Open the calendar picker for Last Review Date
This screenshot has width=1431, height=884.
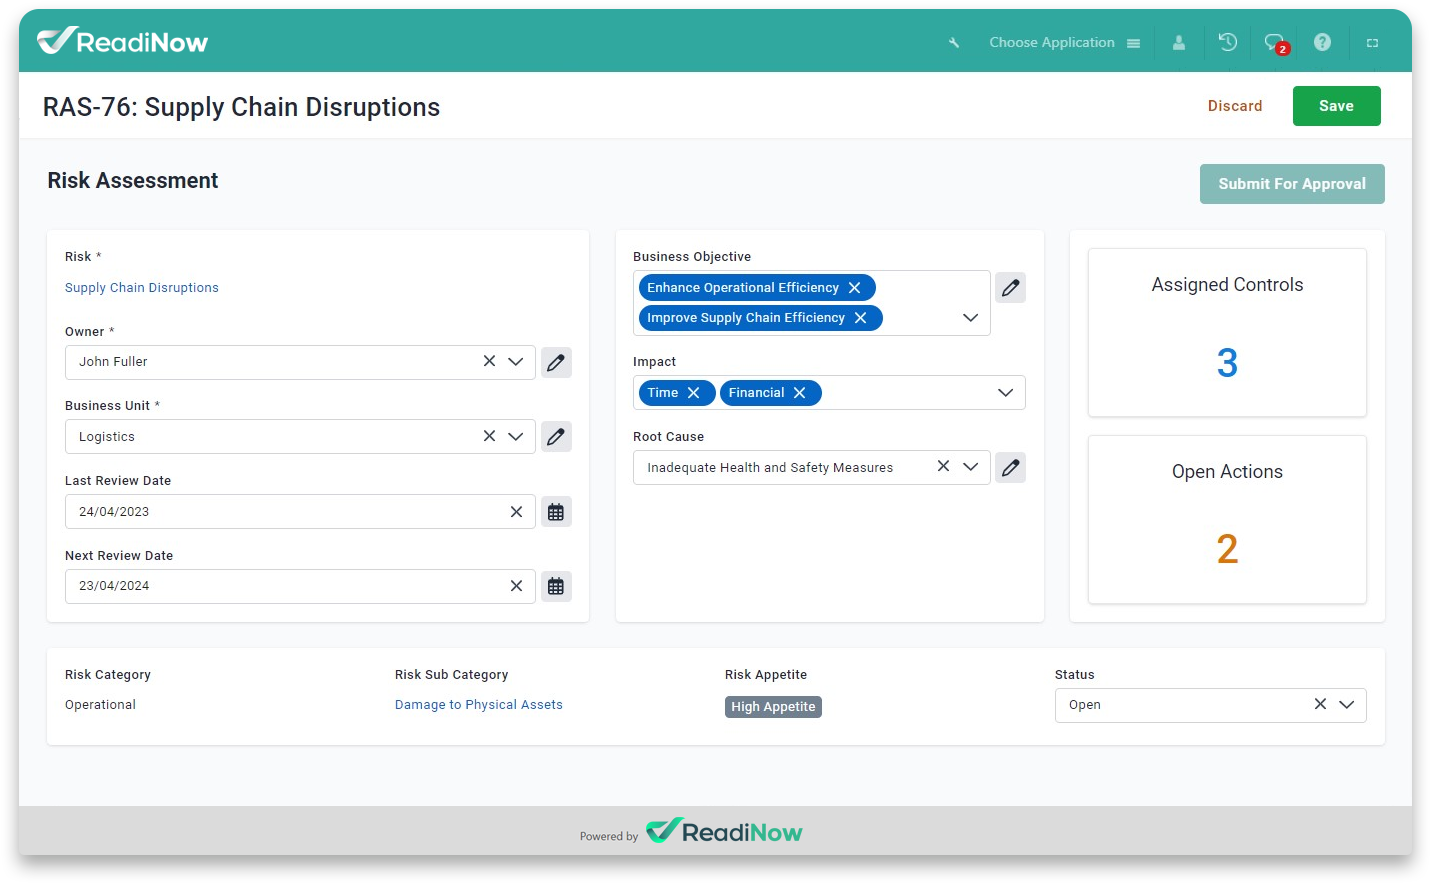tap(556, 511)
